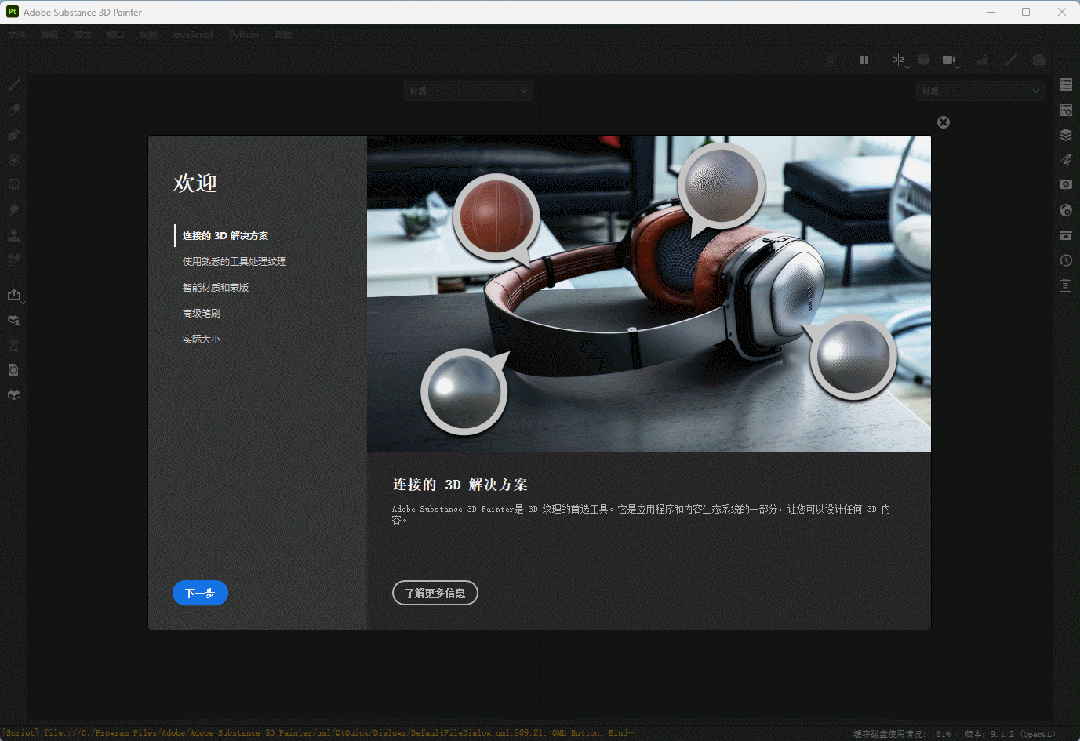Image resolution: width=1080 pixels, height=741 pixels.
Task: Select the Material picker tool
Action: point(14,260)
